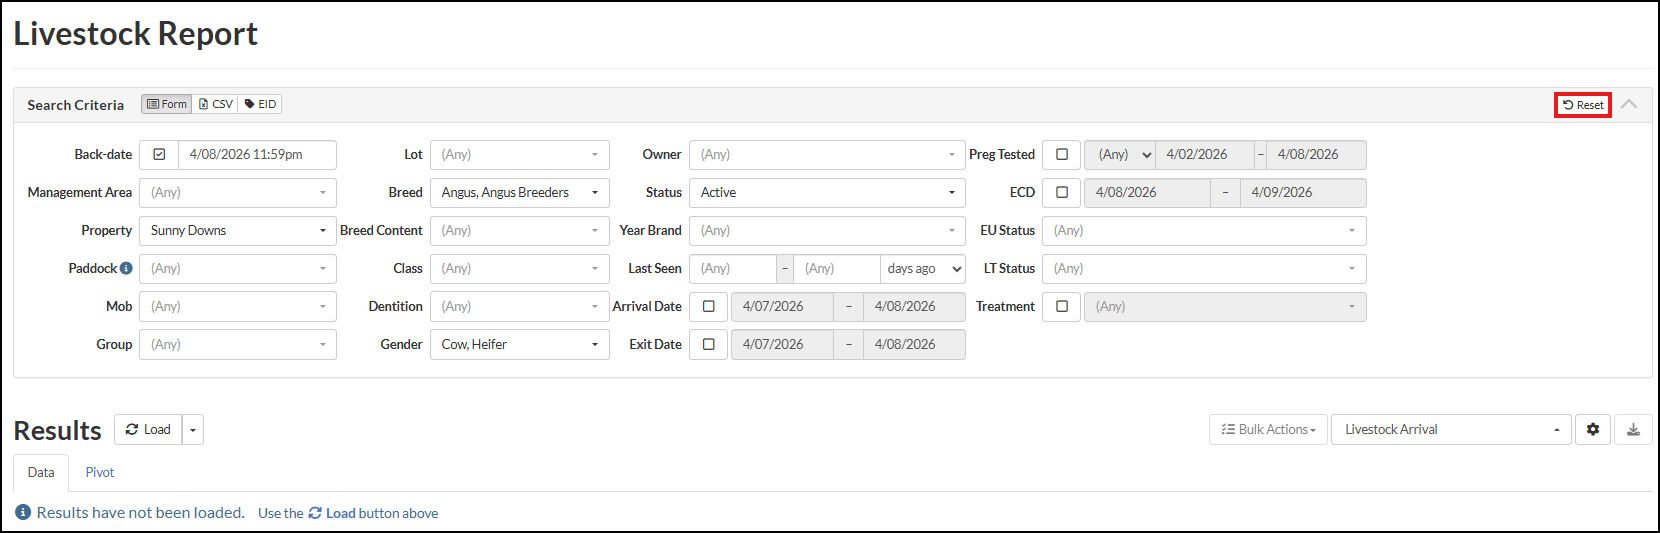Screen dimensions: 1660x533
Task: Click Arrival Date start field 4/07/2026
Action: pos(782,307)
